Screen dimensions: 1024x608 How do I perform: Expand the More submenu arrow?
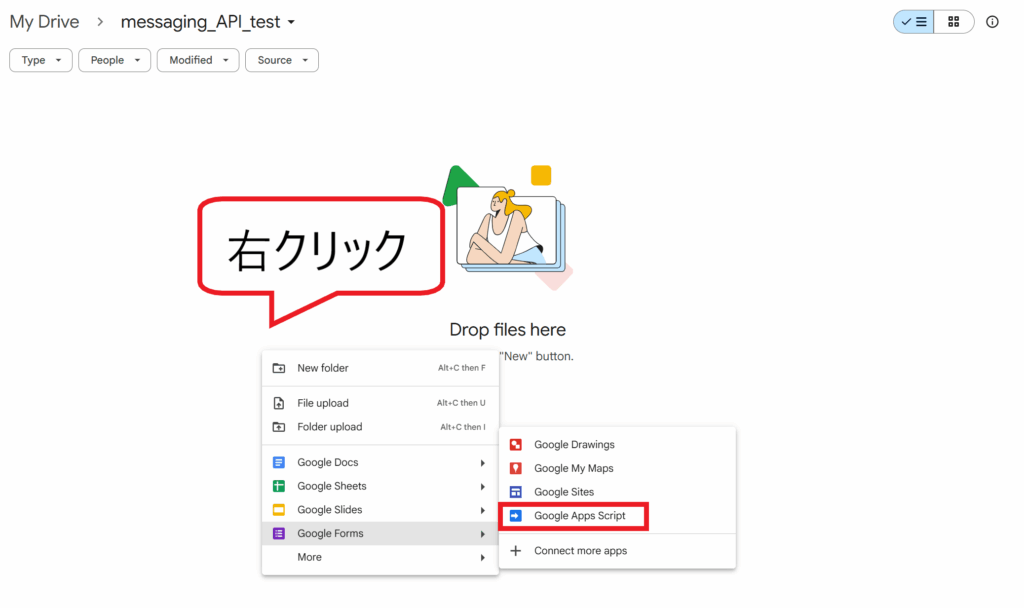click(483, 558)
